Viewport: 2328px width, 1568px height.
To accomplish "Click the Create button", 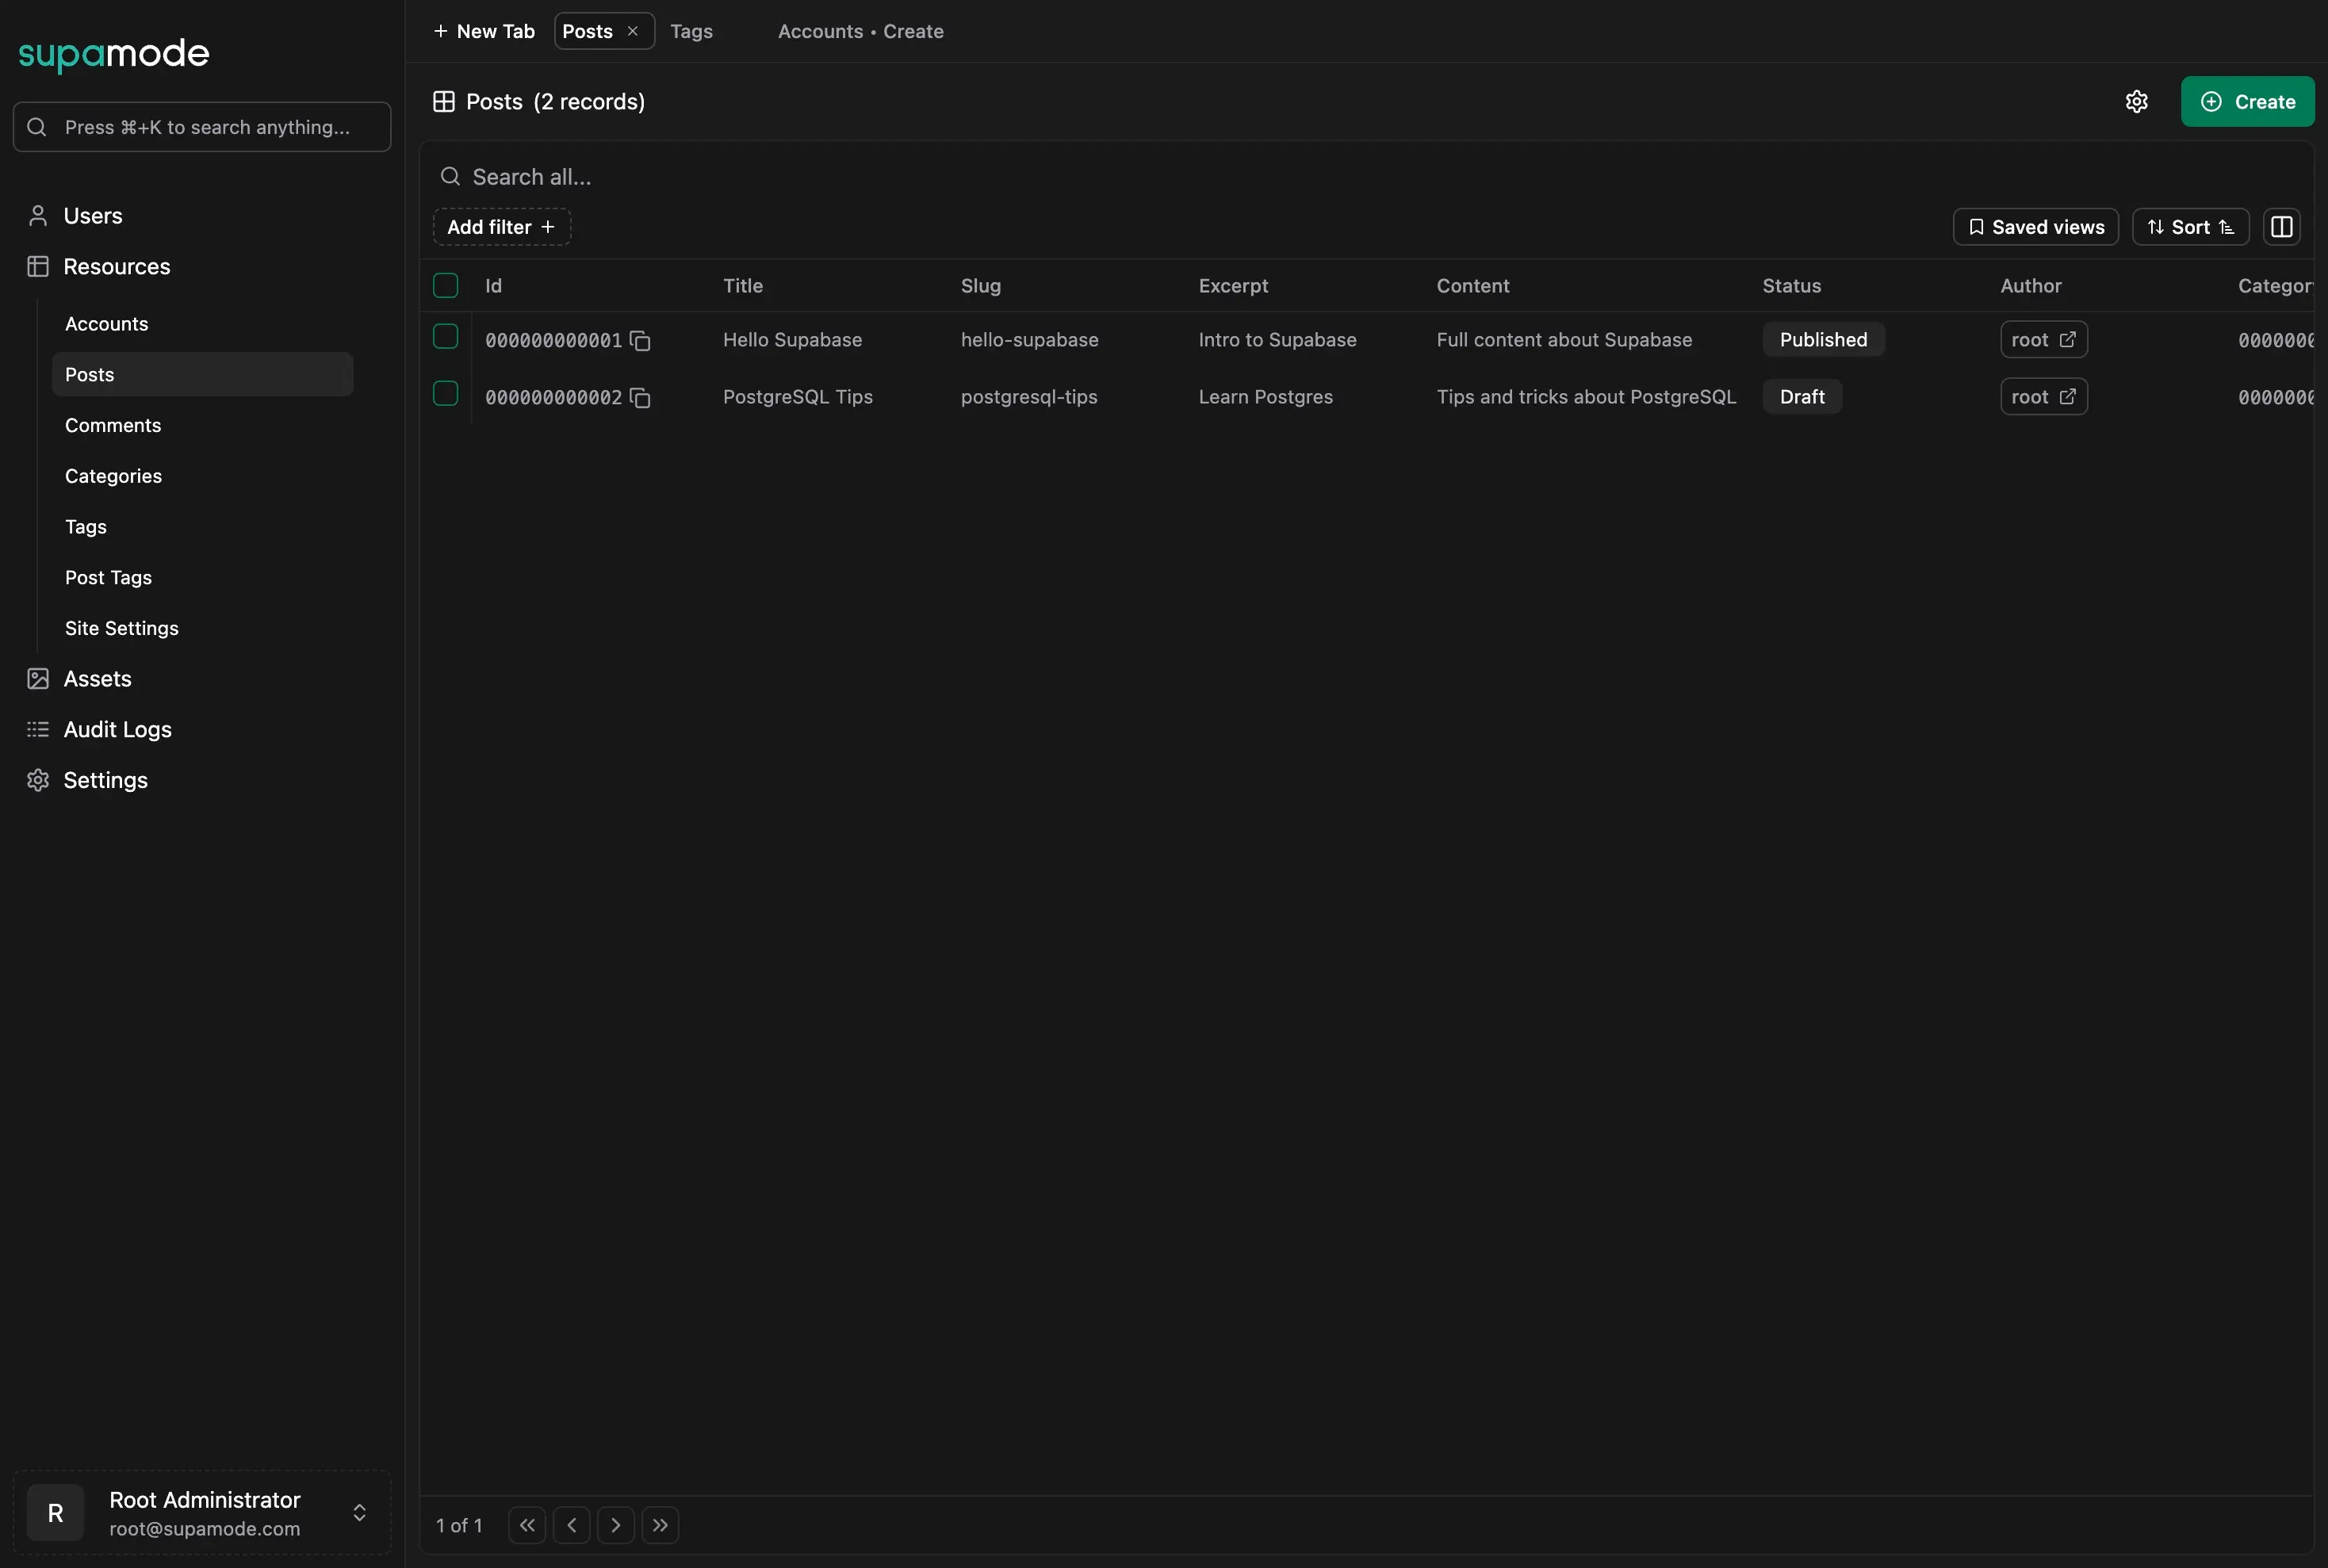I will 2248,101.
